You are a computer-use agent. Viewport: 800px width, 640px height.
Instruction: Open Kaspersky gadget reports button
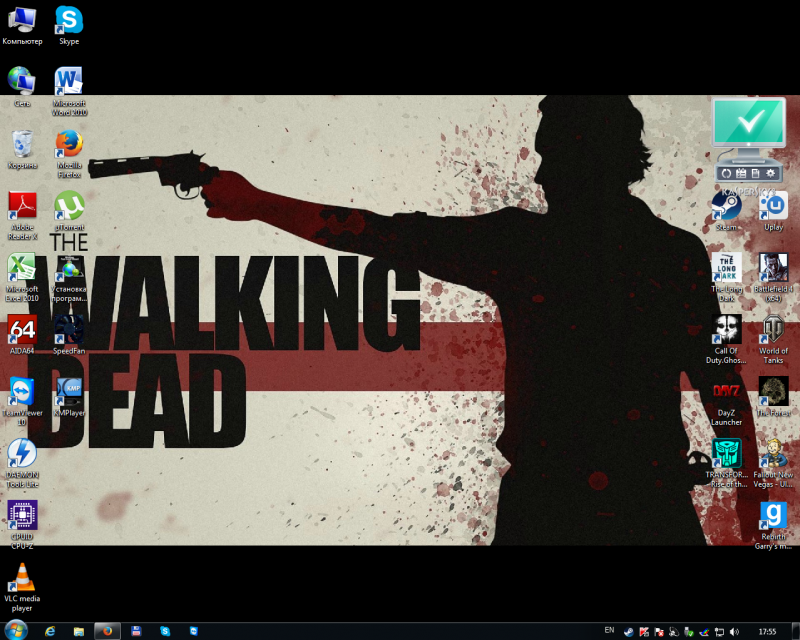[x=741, y=174]
